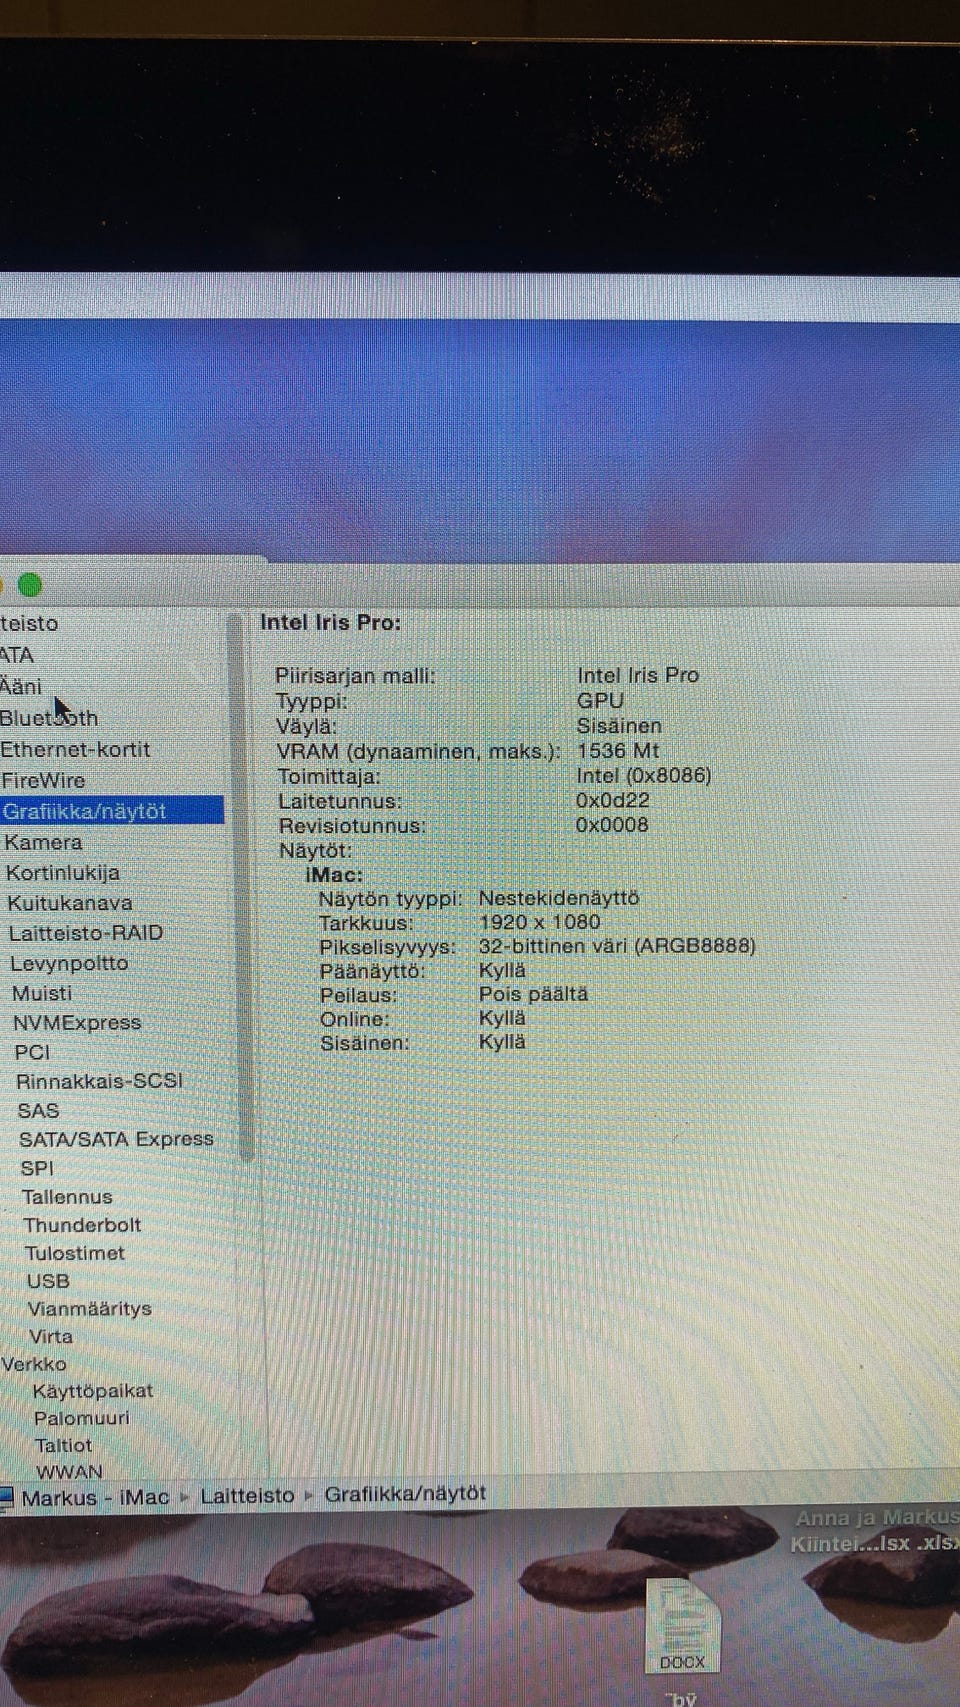The height and width of the screenshot is (1707, 960).
Task: Click the Pois päältä mirroring value
Action: click(x=534, y=994)
